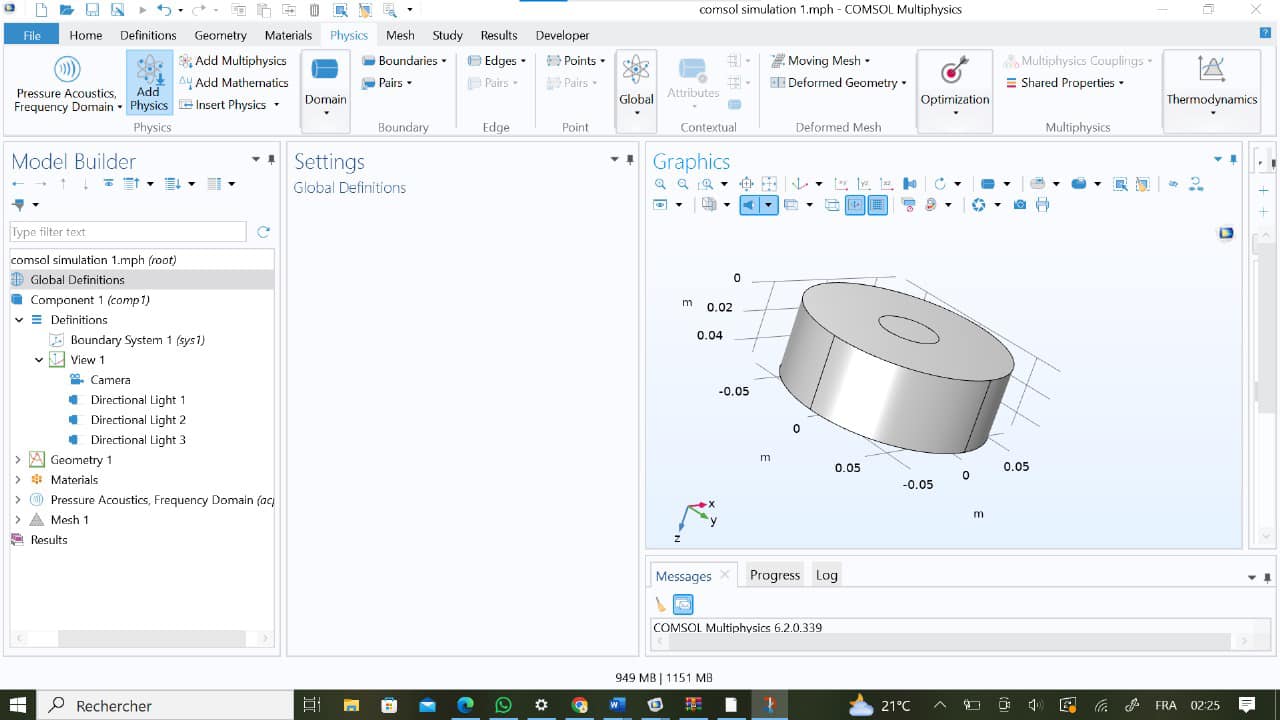1280x720 pixels.
Task: Click the Model Builder filter text field
Action: (x=128, y=232)
